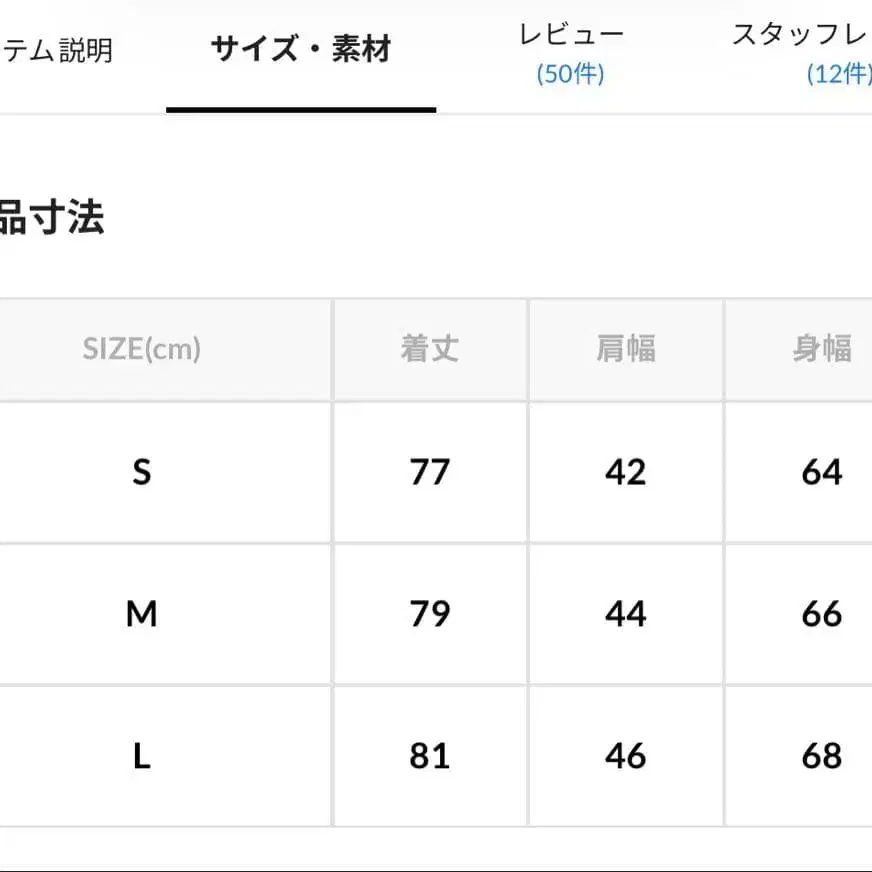The width and height of the screenshot is (872, 872).
Task: Open the サイズ・素材 tab
Action: 300,50
